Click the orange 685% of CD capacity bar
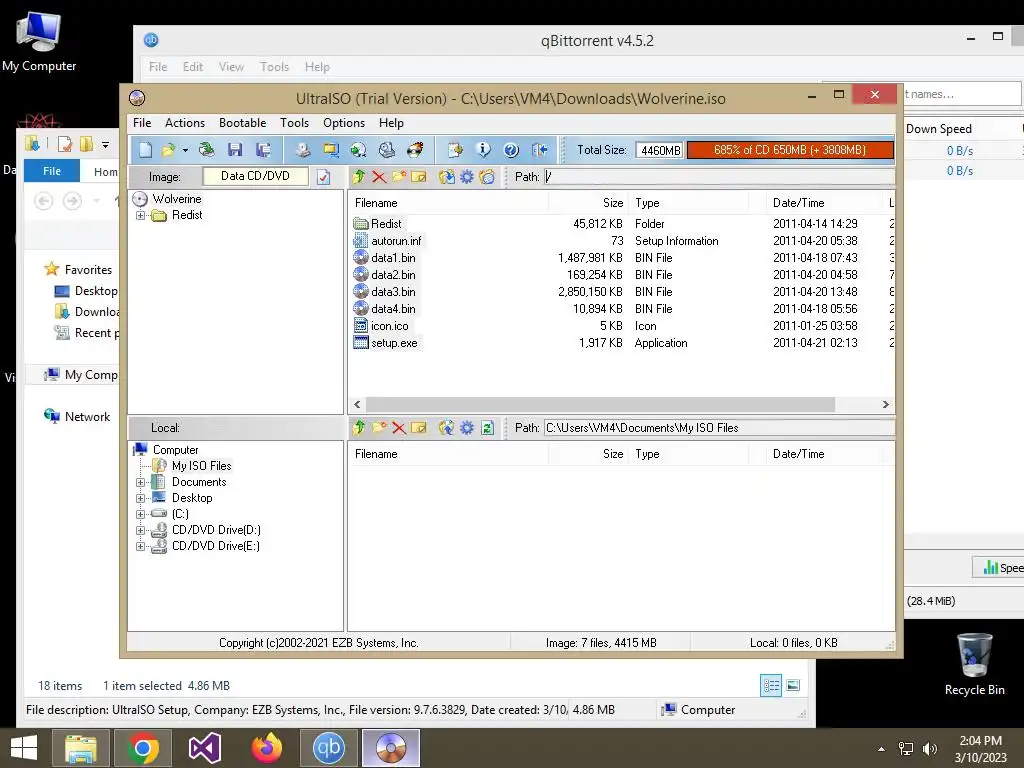Image resolution: width=1024 pixels, height=768 pixels. tap(790, 150)
